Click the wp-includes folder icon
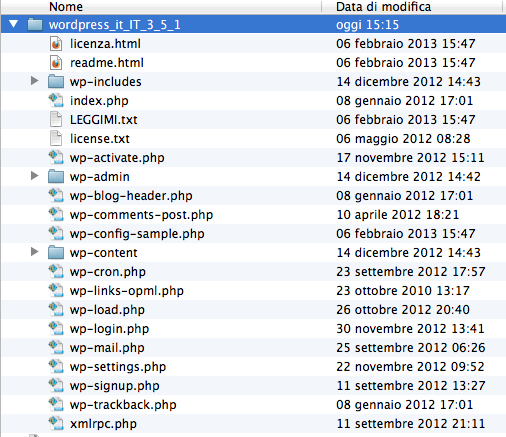 click(x=56, y=81)
